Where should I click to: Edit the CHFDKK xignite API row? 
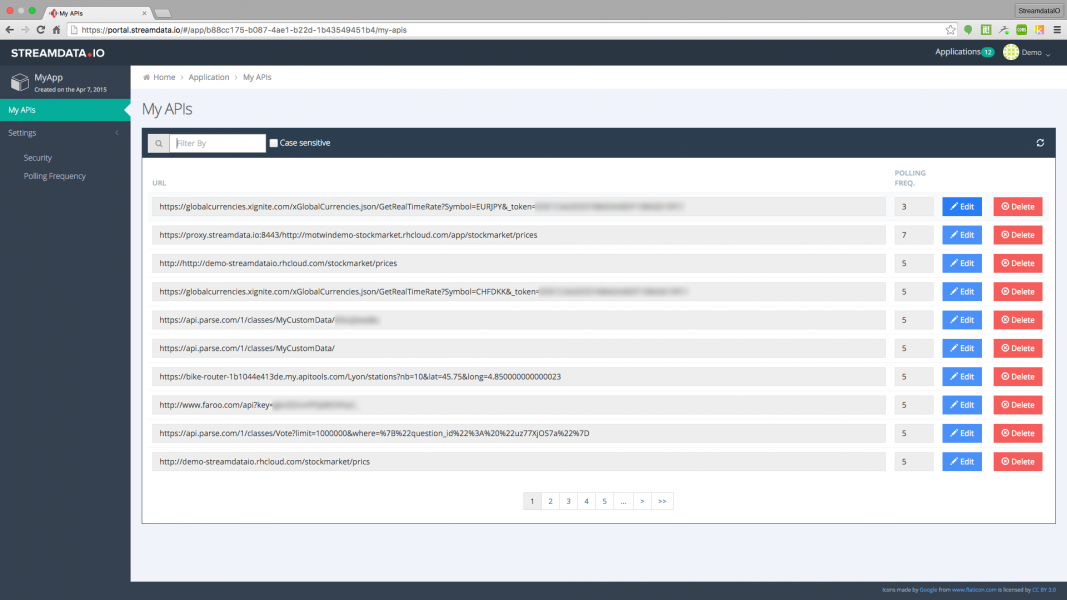[962, 292]
